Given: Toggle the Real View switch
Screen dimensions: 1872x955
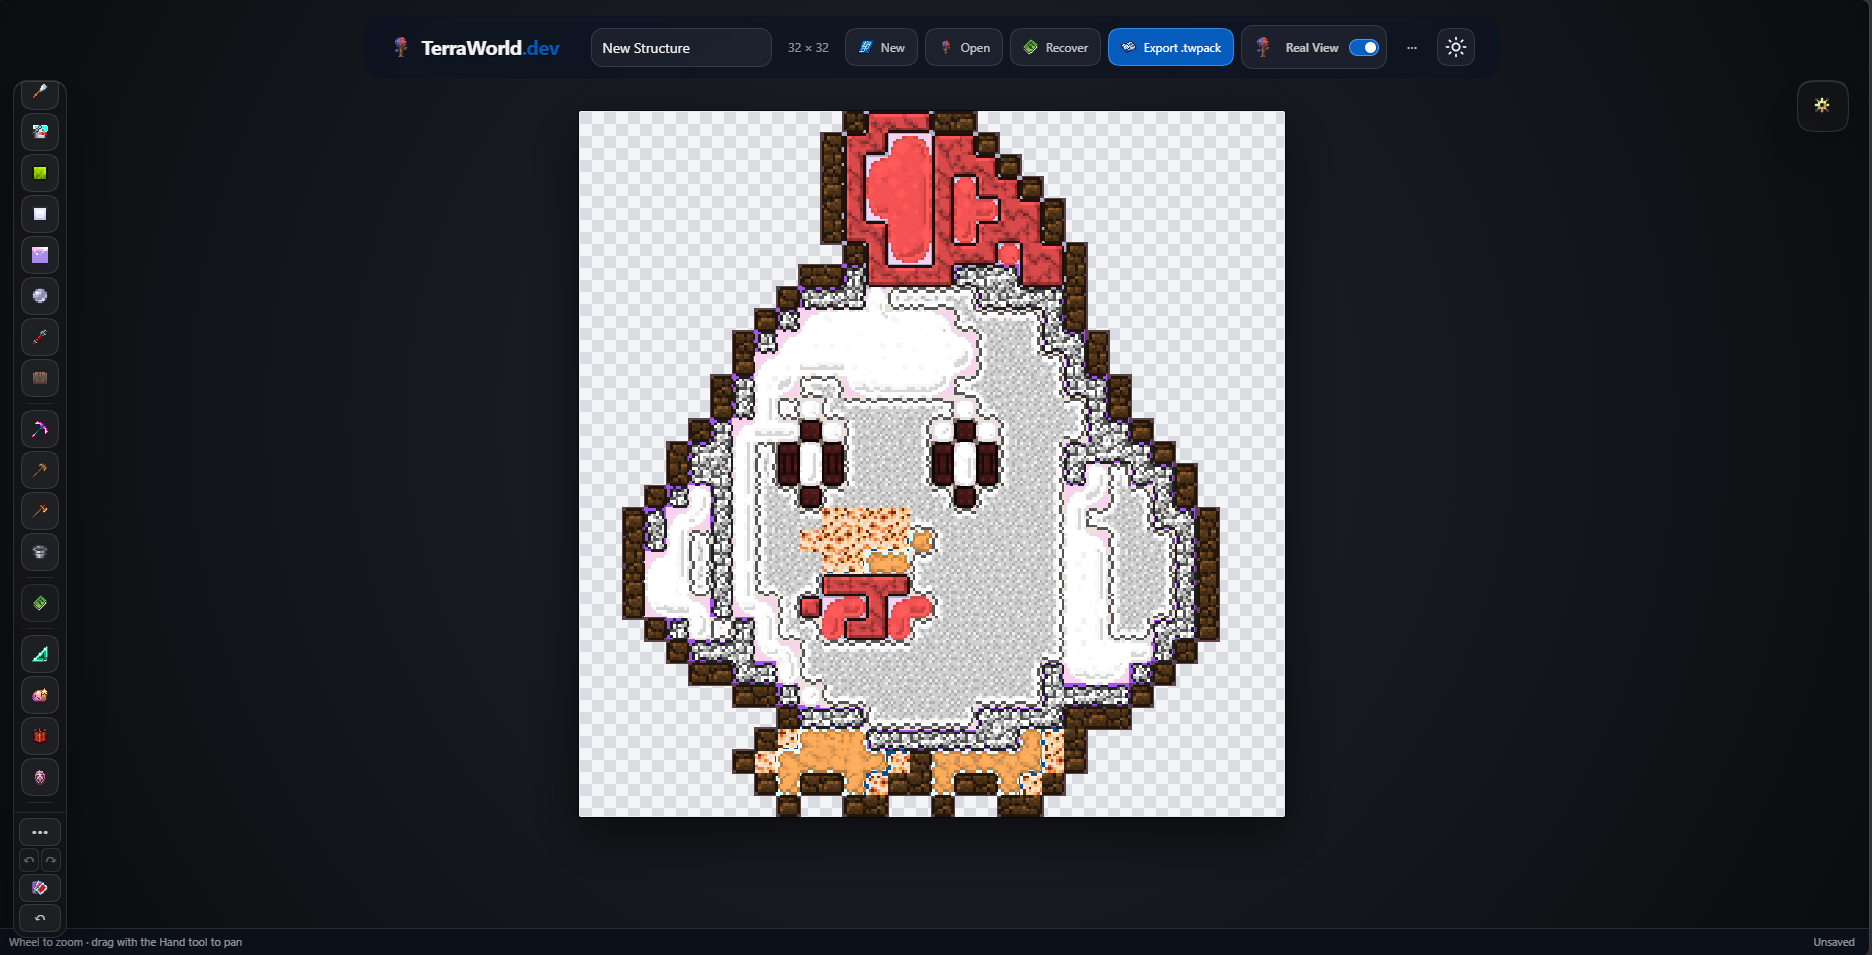Looking at the screenshot, I should coord(1364,47).
